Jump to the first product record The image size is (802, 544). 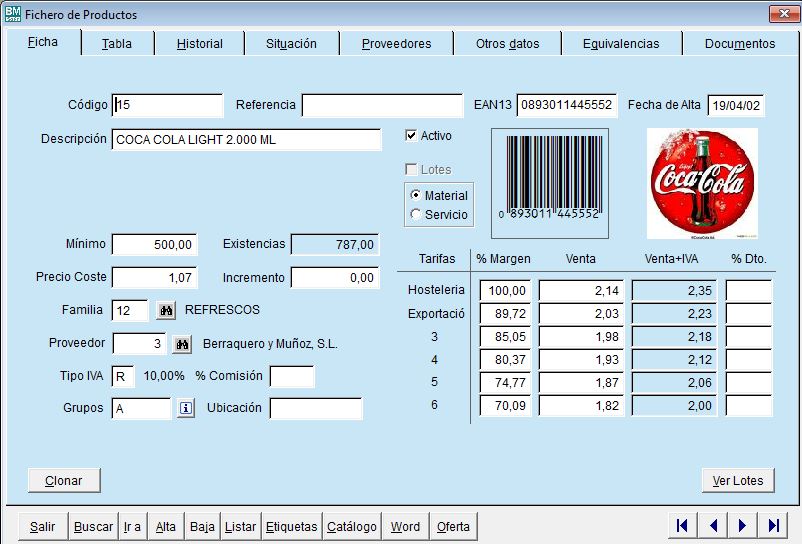pos(682,526)
